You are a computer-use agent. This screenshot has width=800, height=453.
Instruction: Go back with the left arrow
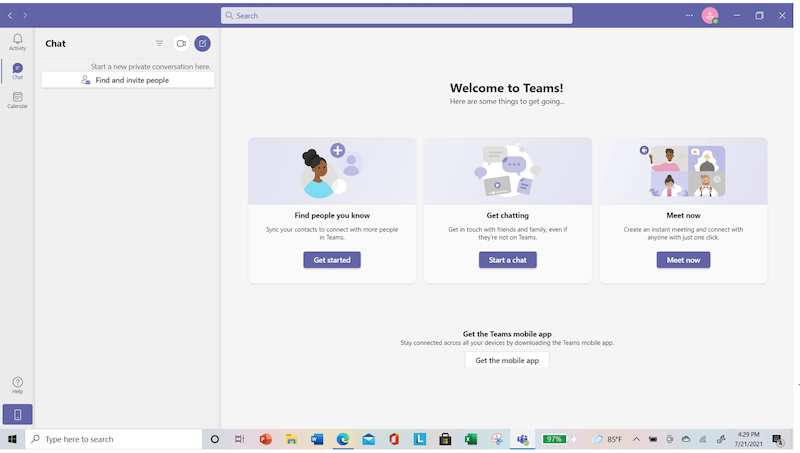(10, 15)
